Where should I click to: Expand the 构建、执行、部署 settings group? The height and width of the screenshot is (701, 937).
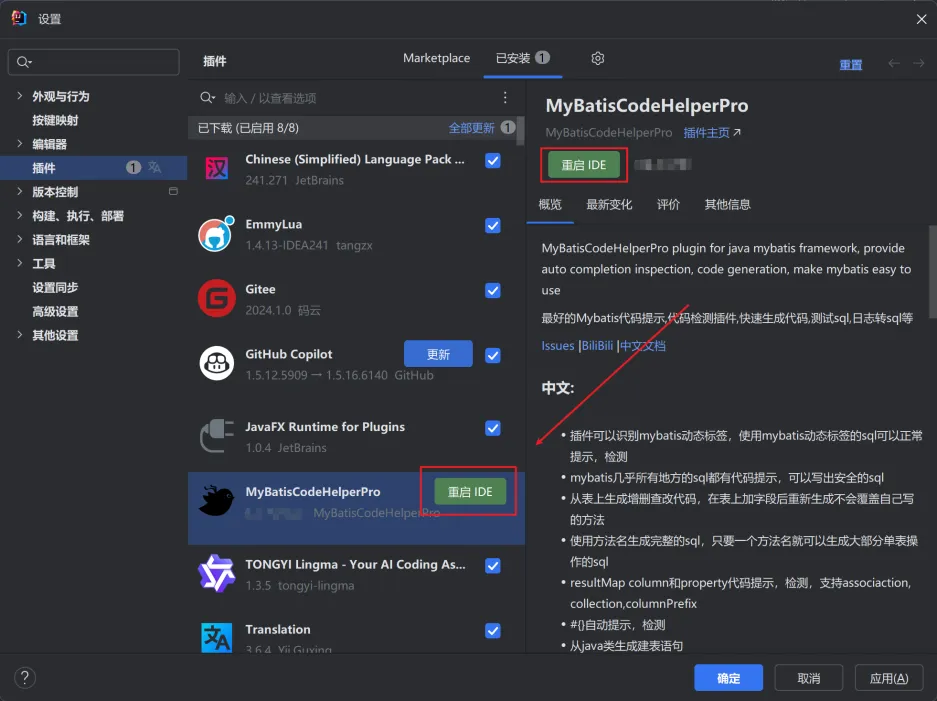coord(20,215)
